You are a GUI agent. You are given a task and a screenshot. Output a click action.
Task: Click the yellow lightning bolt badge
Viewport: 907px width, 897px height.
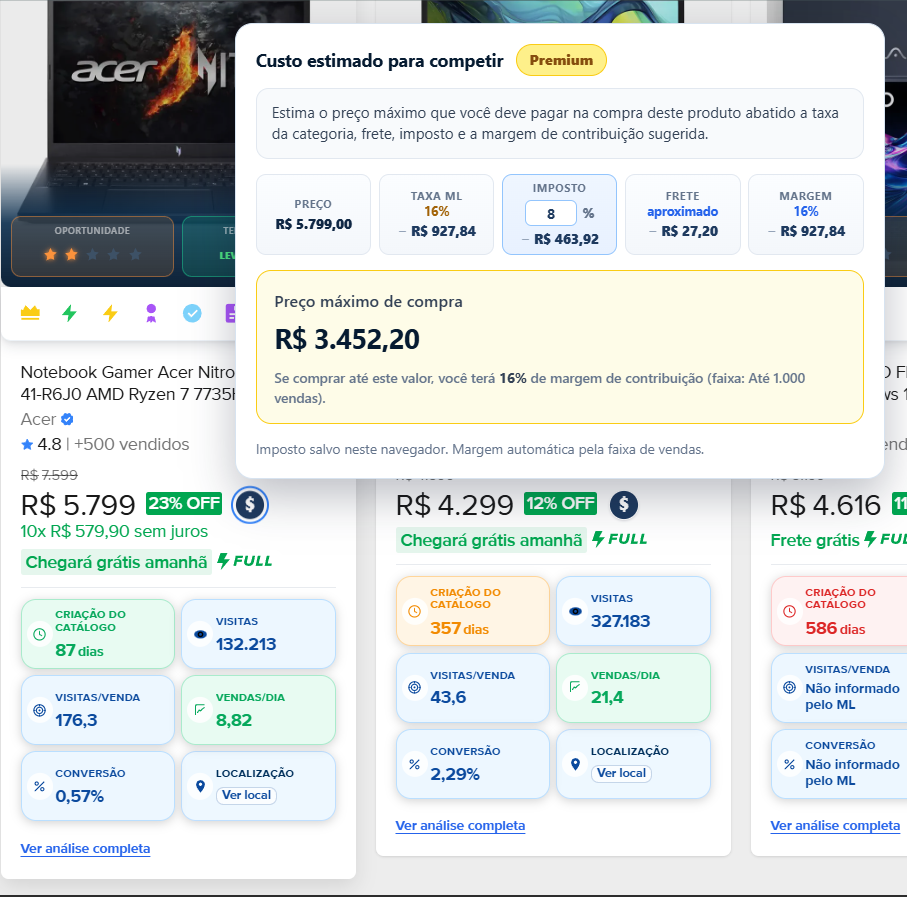[x=110, y=313]
